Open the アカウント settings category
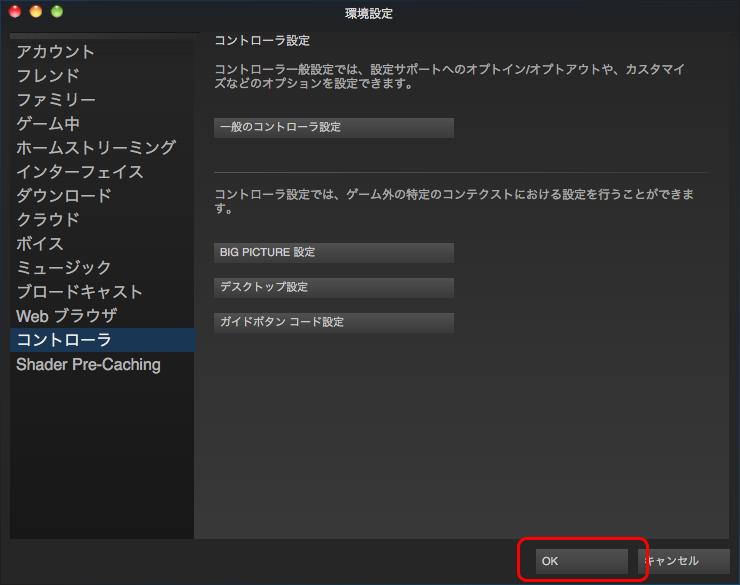Screen dimensions: 740x585 (x=102, y=52)
